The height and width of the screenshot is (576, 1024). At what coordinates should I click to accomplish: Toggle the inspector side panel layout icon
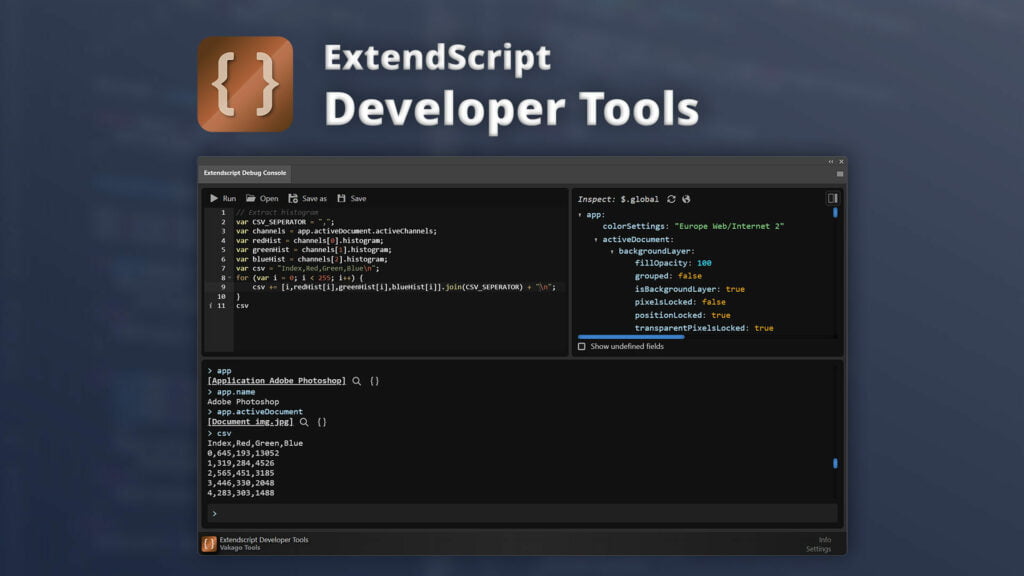point(832,198)
